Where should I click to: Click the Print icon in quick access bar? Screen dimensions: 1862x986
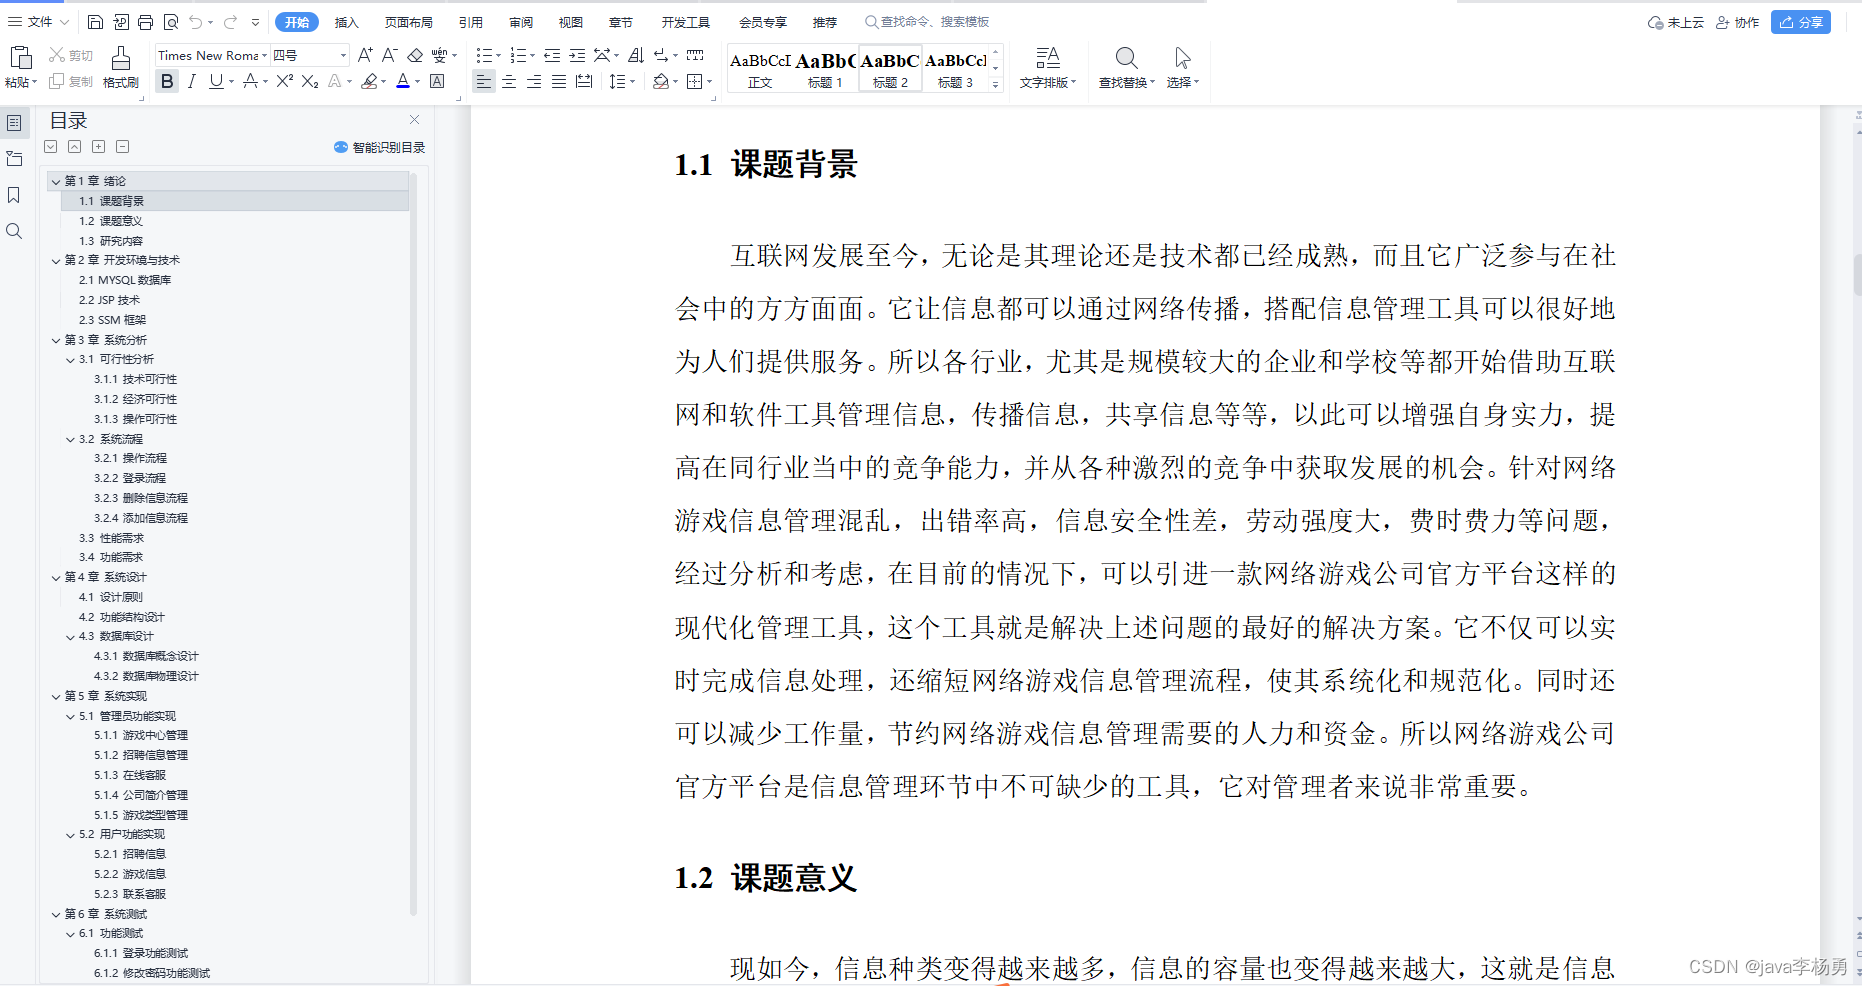coord(145,22)
